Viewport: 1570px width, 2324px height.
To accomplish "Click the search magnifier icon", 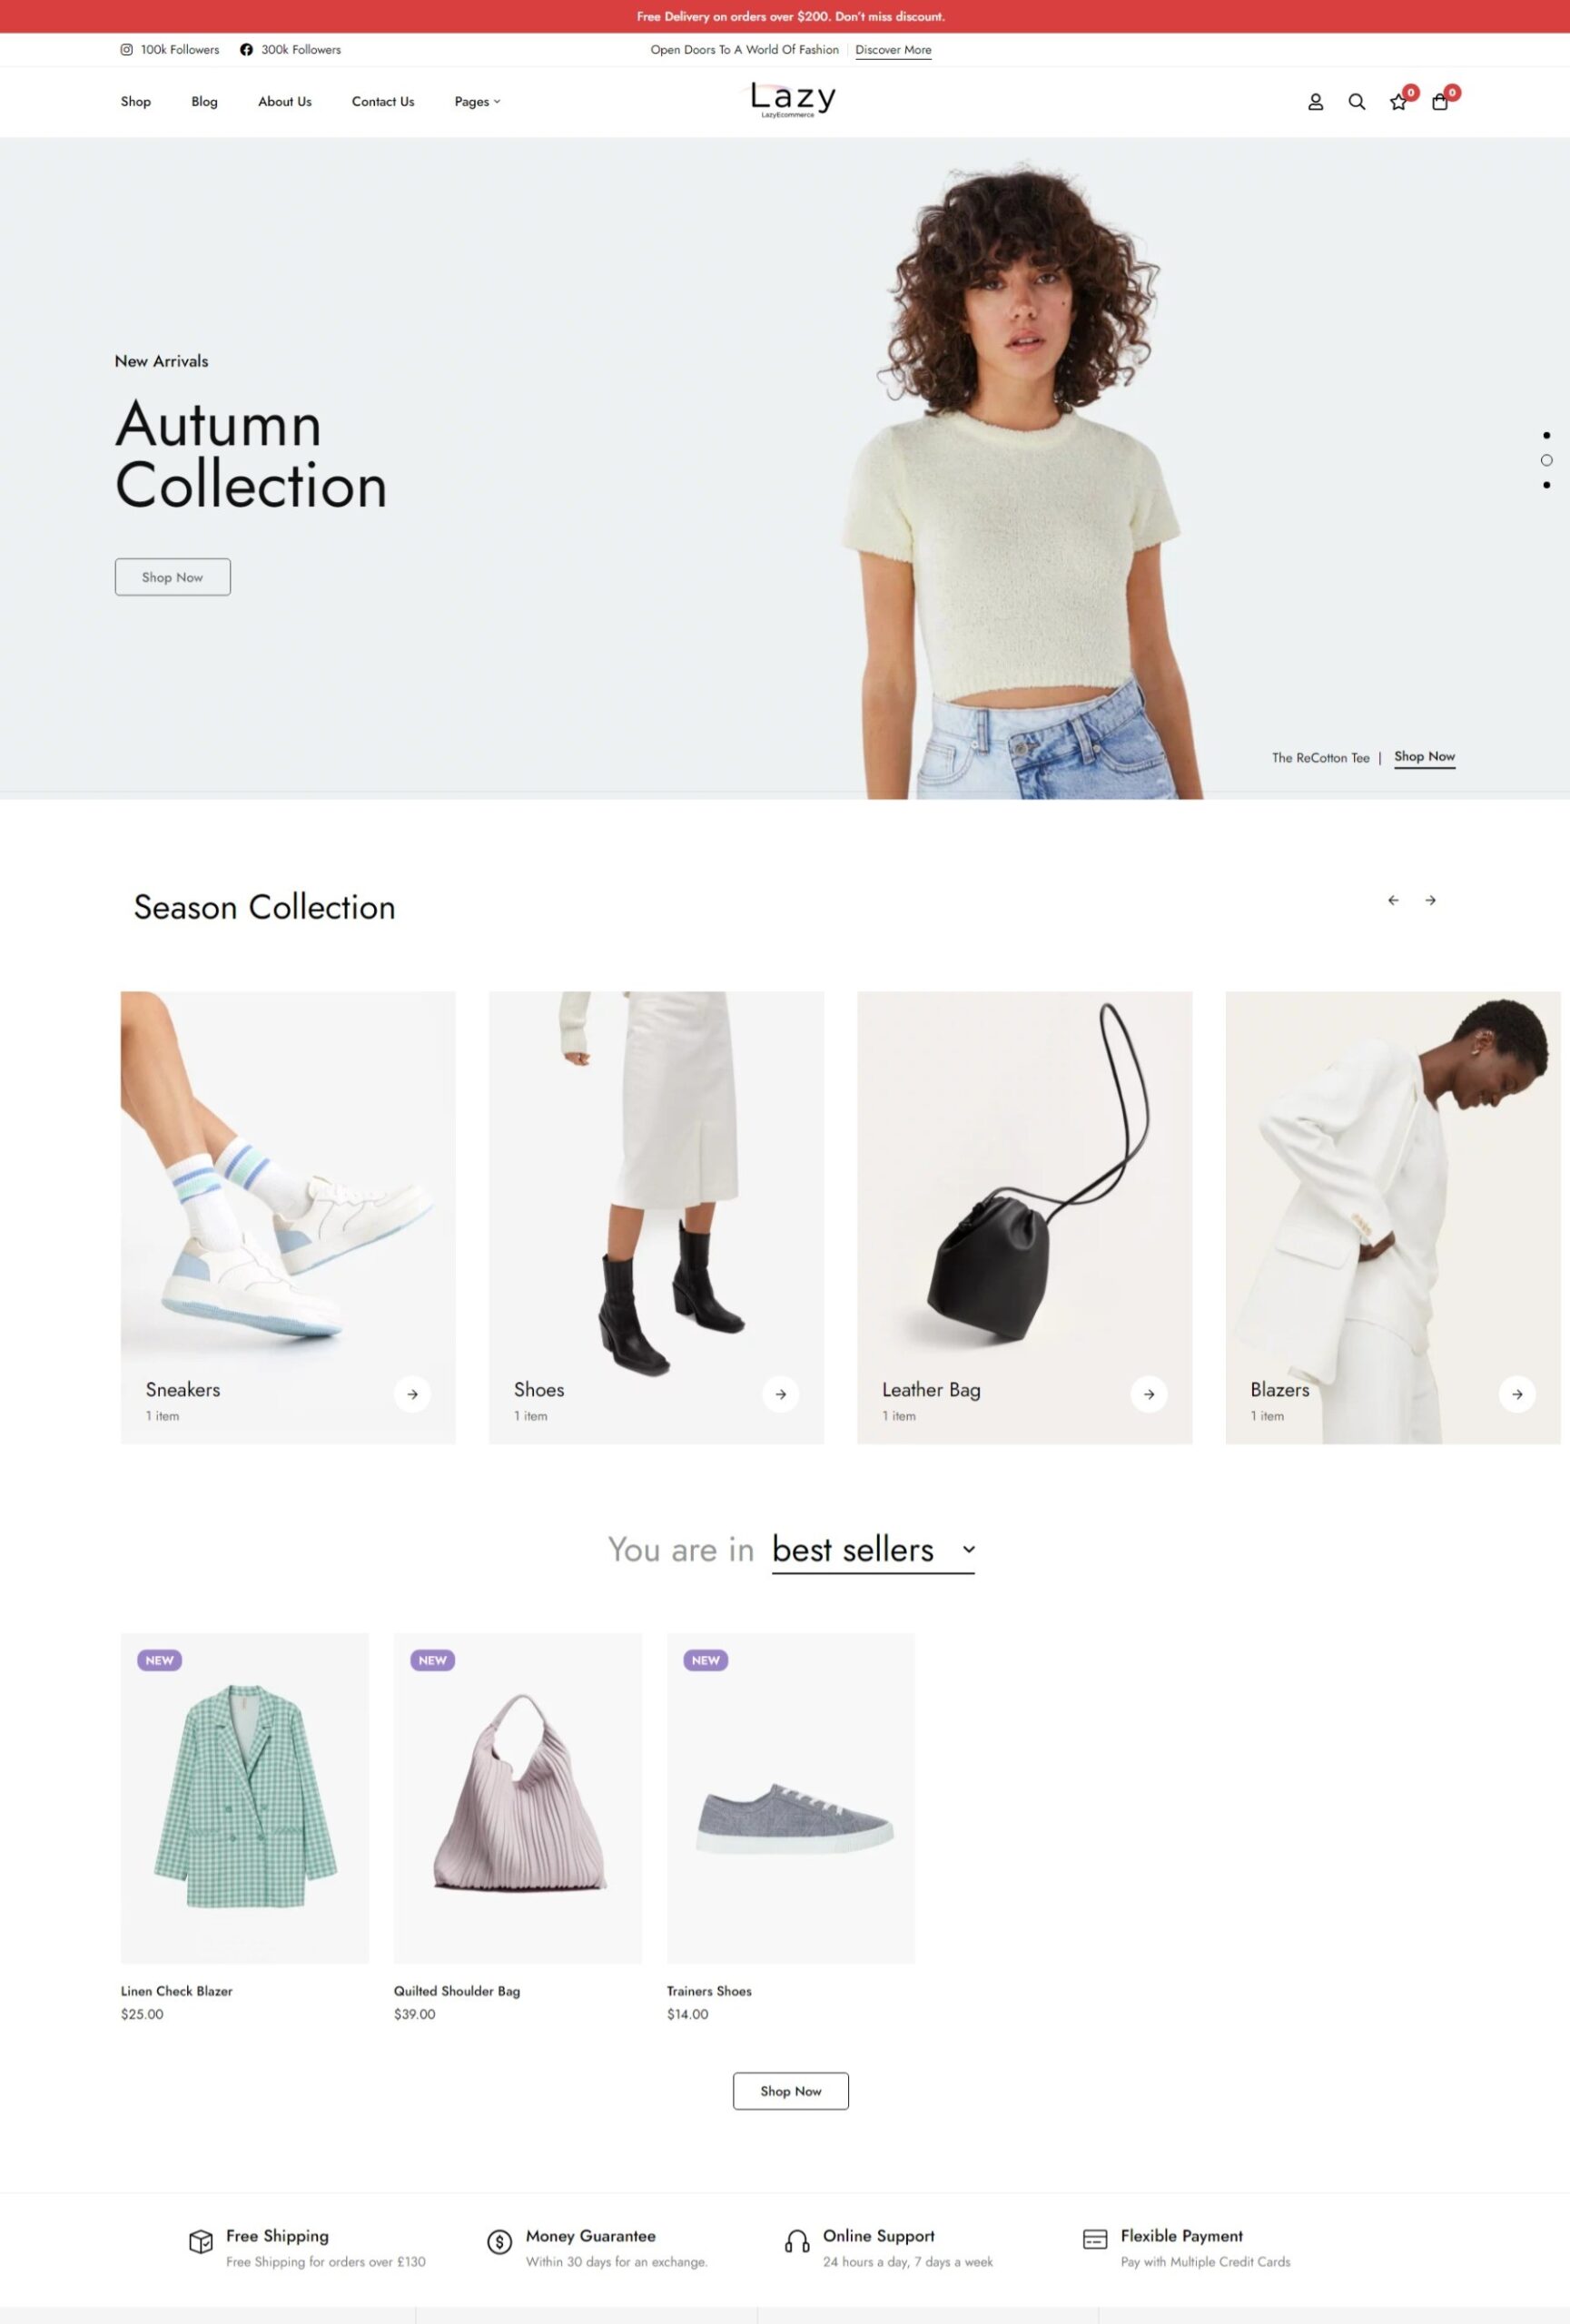I will (x=1356, y=102).
